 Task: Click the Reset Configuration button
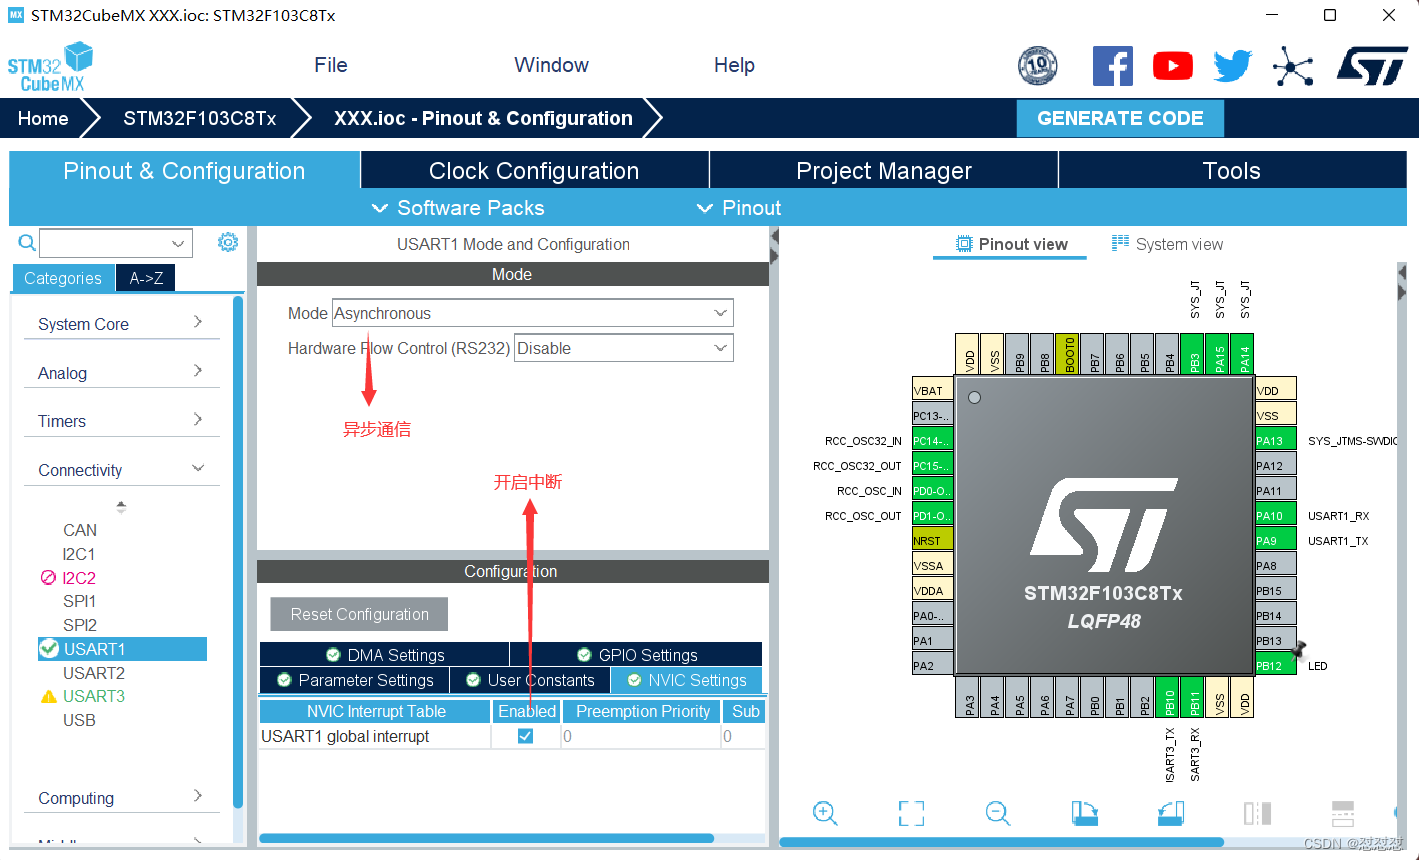pos(359,614)
